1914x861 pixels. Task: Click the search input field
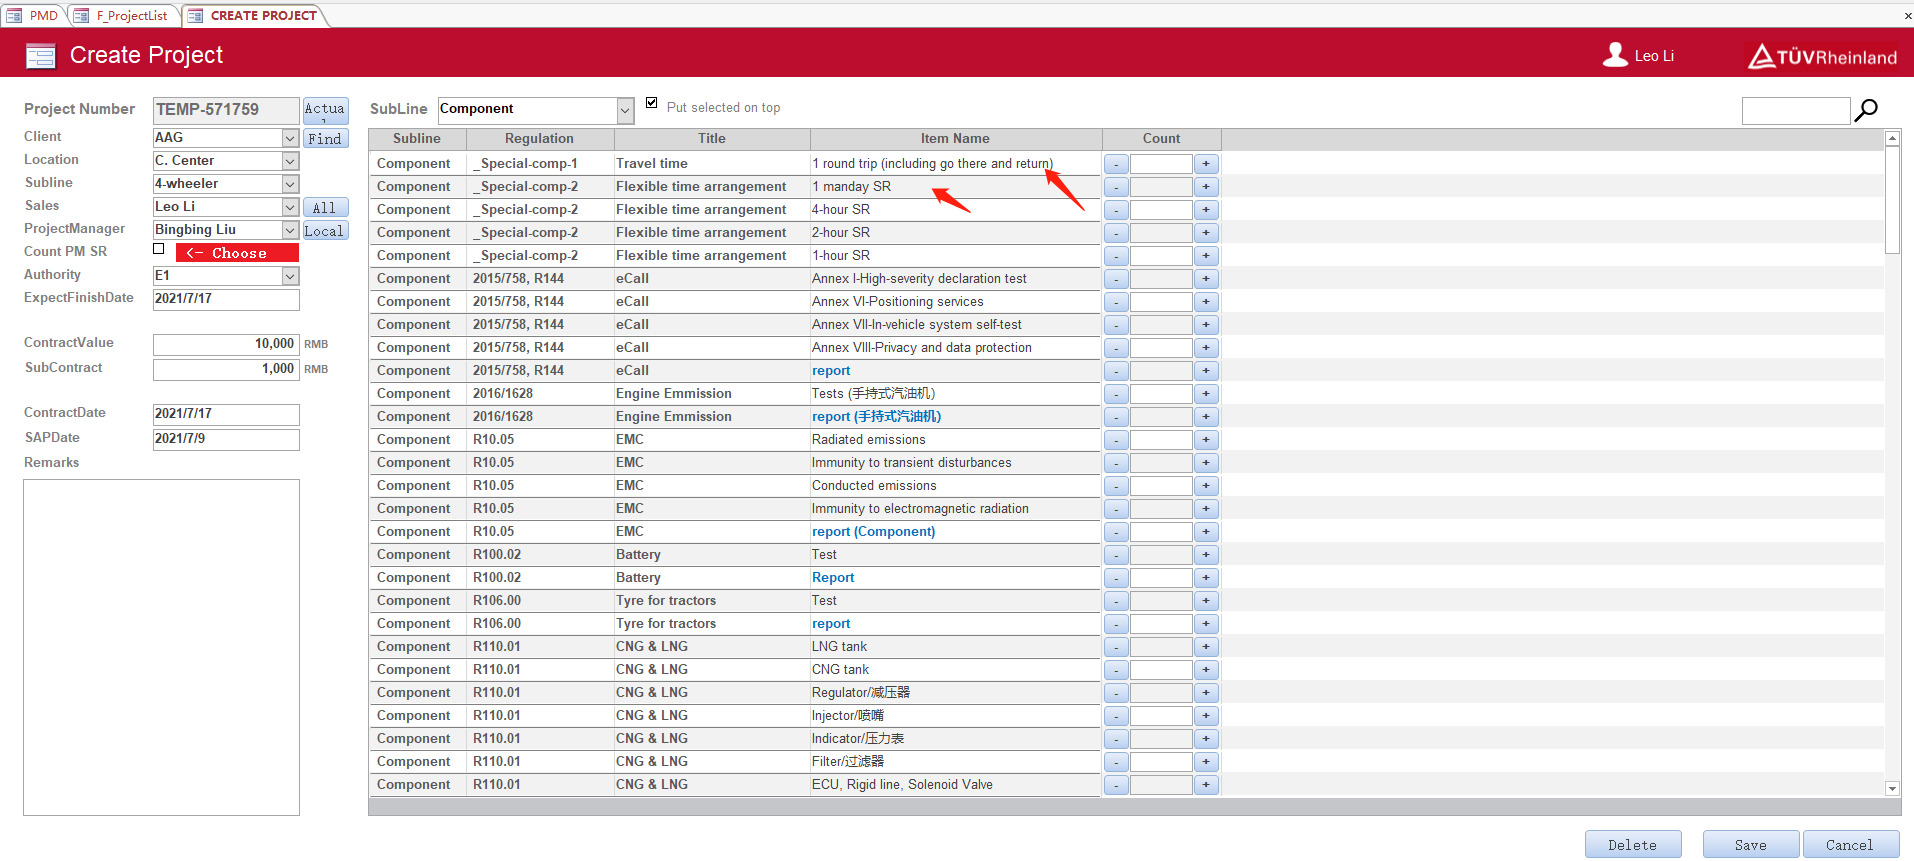(1796, 110)
